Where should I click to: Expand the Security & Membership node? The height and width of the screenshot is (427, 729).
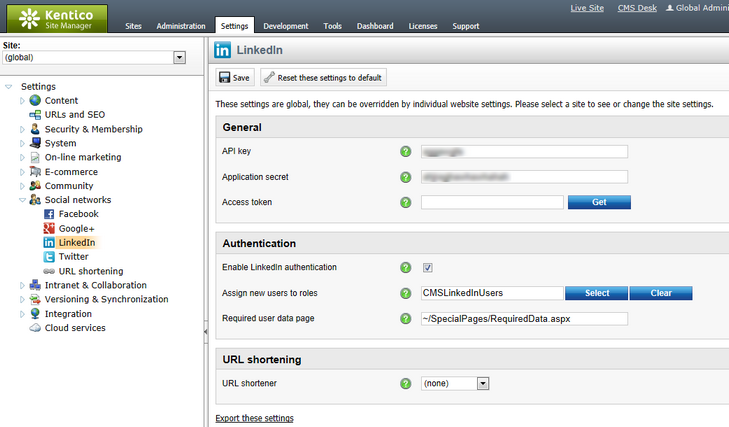coord(22,129)
